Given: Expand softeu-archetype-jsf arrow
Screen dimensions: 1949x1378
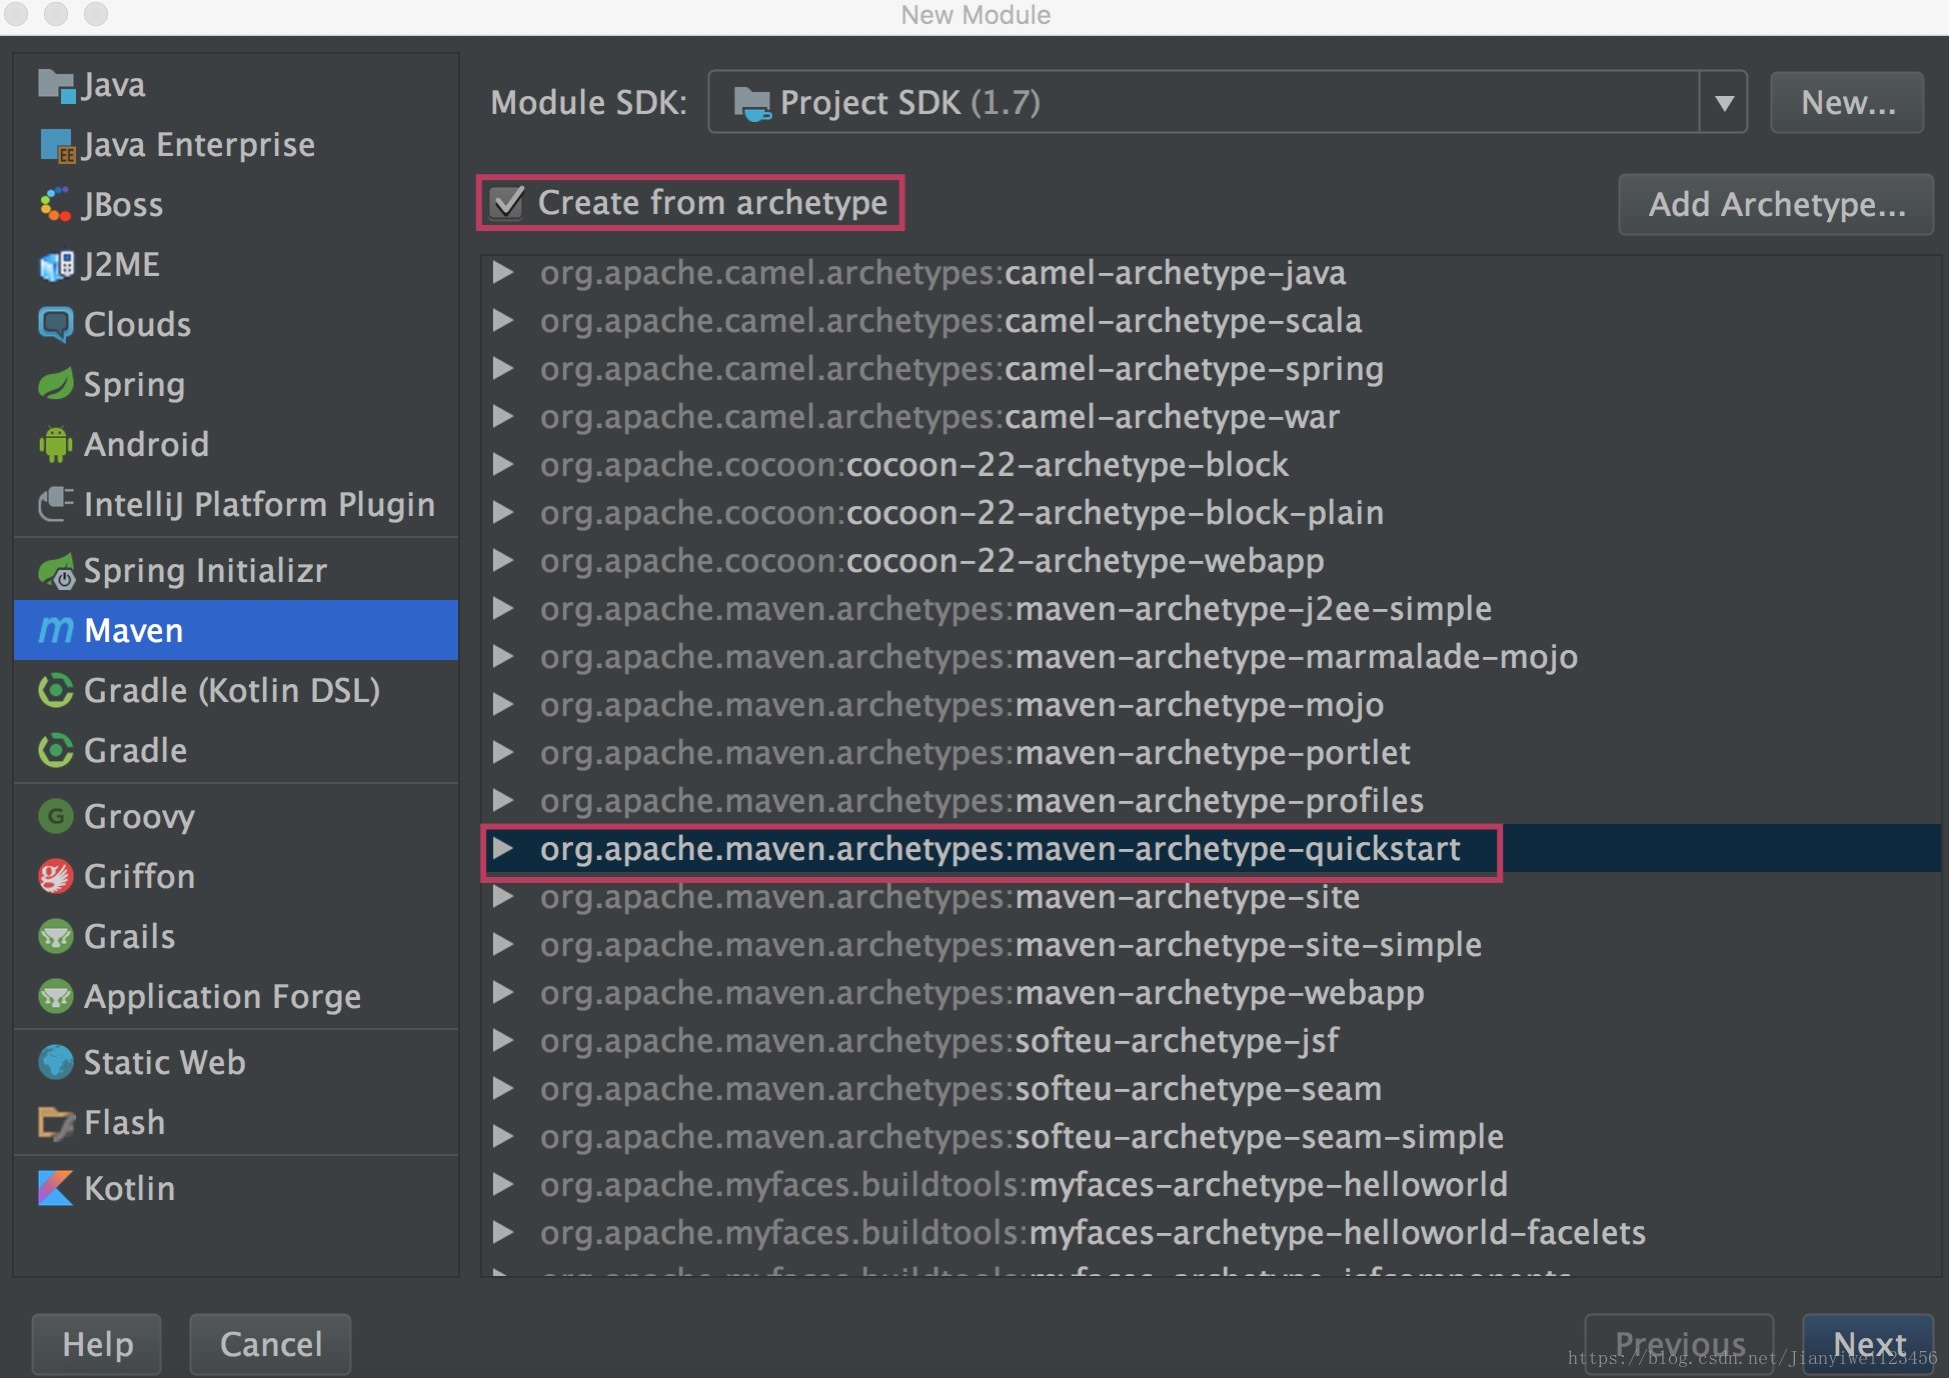Looking at the screenshot, I should [503, 1040].
